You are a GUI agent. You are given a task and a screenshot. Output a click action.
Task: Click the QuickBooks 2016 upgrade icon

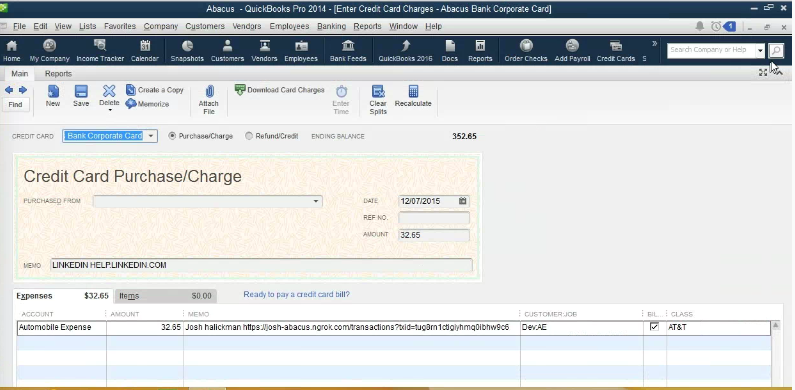pos(406,51)
